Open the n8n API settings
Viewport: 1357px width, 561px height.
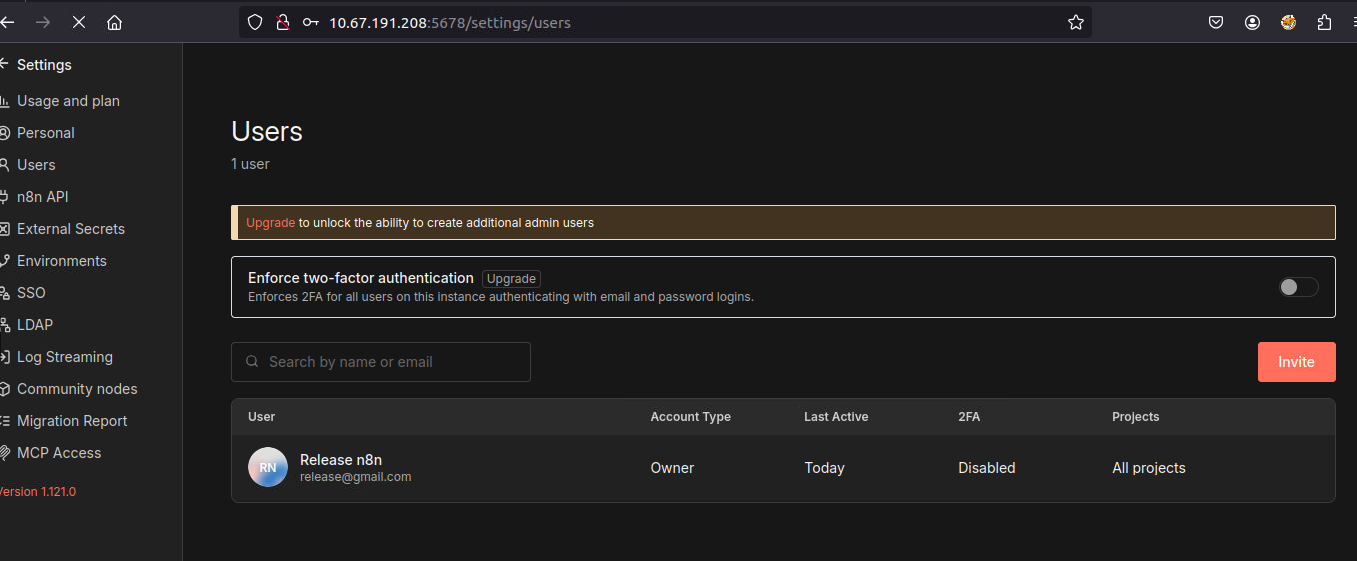coord(43,197)
